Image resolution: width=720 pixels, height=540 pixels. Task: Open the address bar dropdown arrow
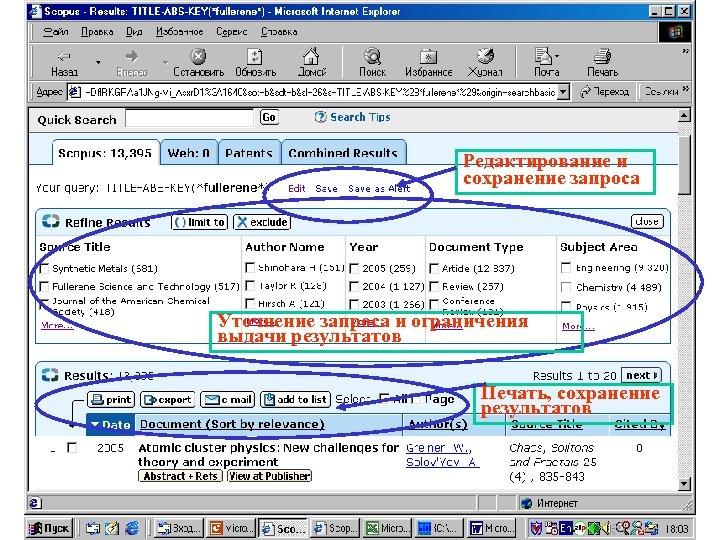pyautogui.click(x=564, y=92)
